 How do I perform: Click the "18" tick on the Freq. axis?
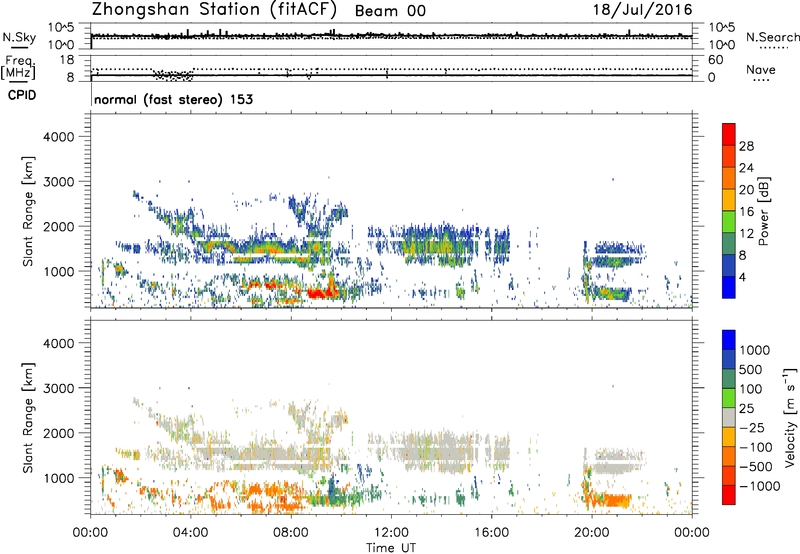click(67, 60)
